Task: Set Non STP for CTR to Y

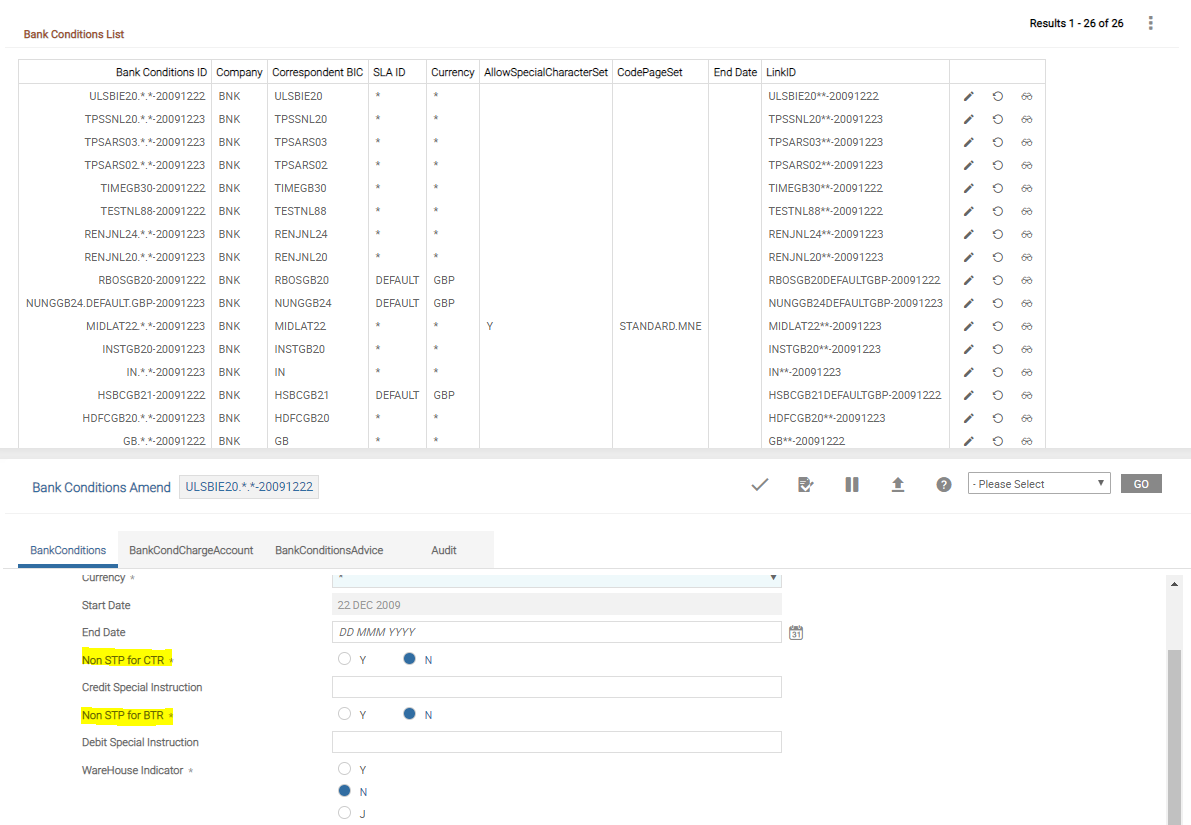Action: (345, 659)
